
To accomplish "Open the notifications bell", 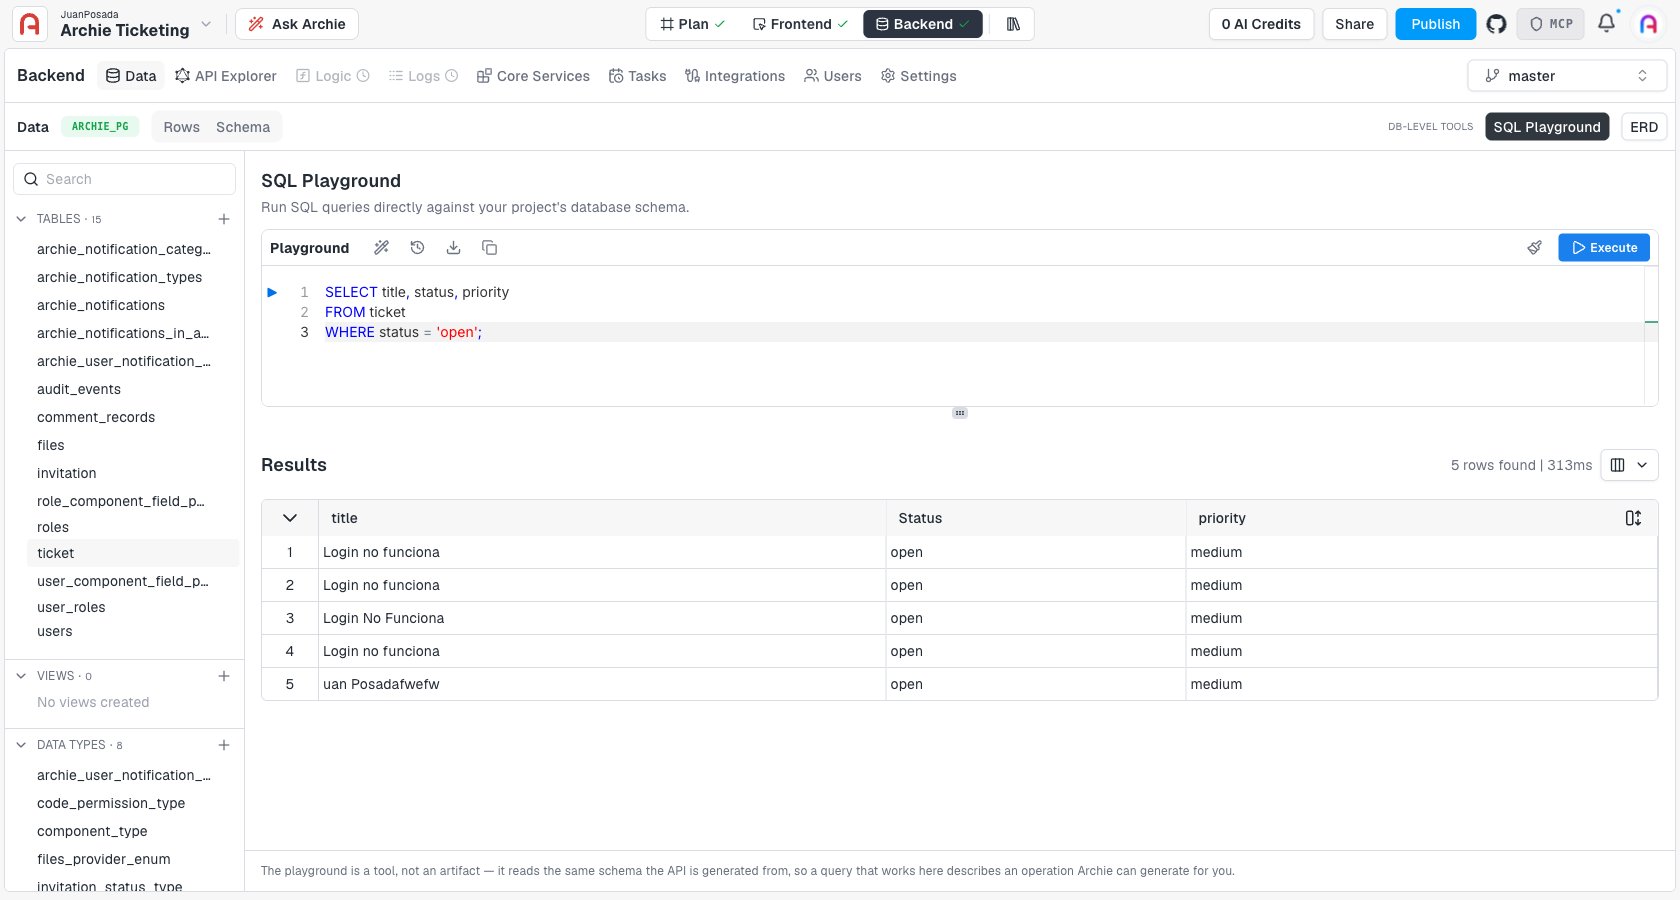I will [x=1606, y=23].
